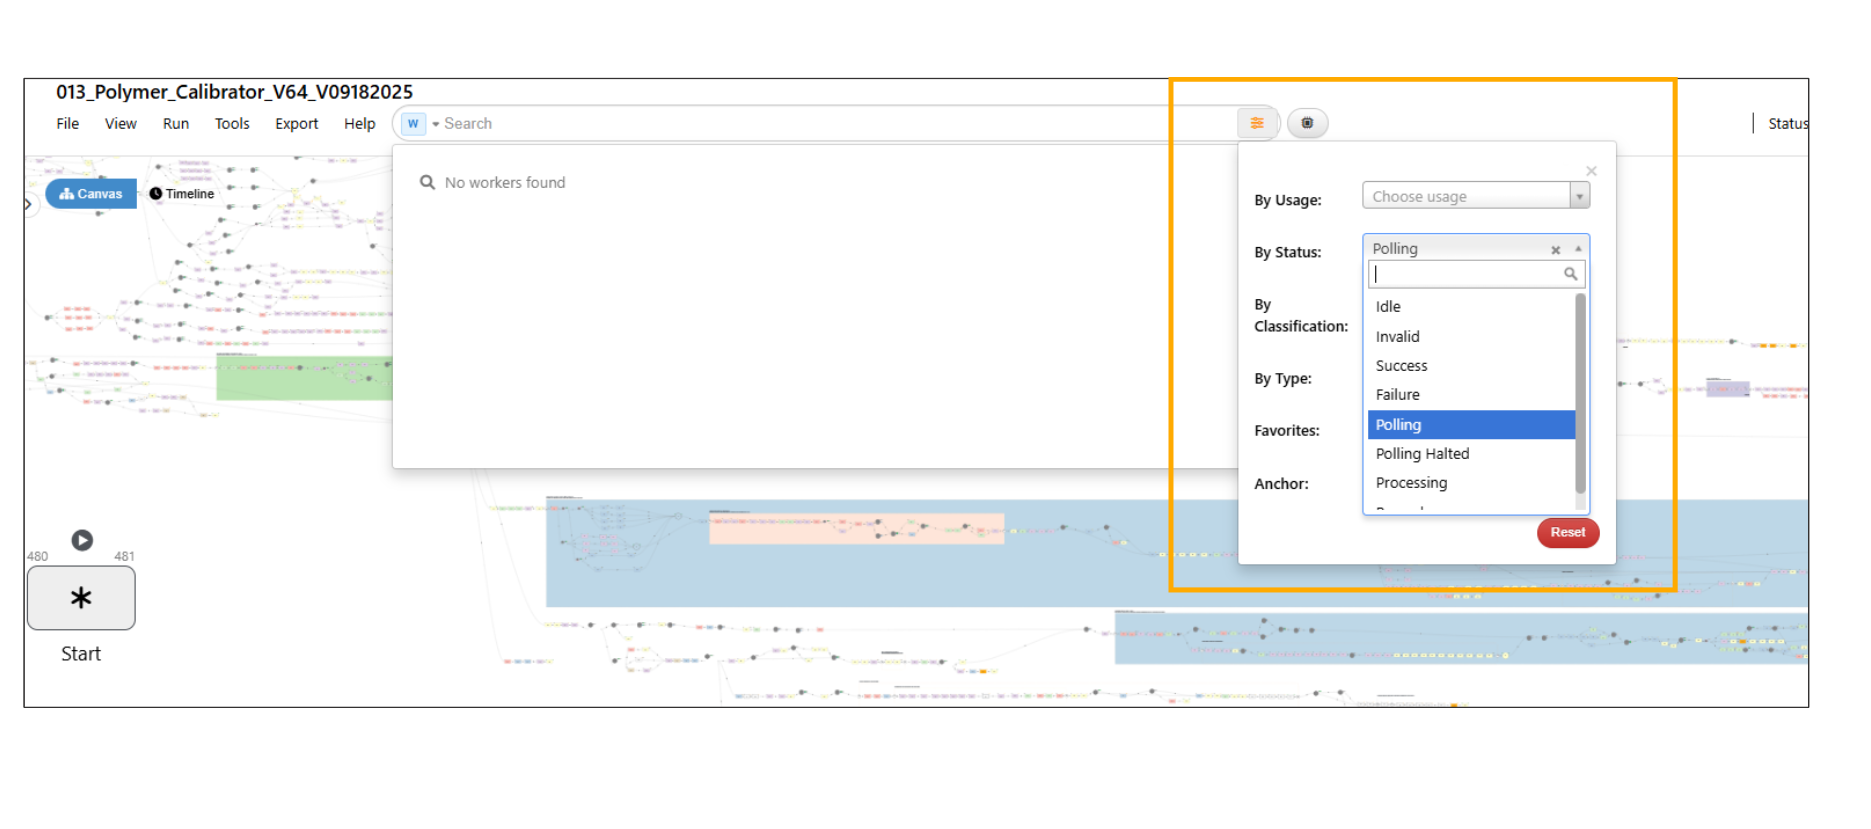Switch to Canvas view
This screenshot has width=1871, height=829.
tap(91, 194)
